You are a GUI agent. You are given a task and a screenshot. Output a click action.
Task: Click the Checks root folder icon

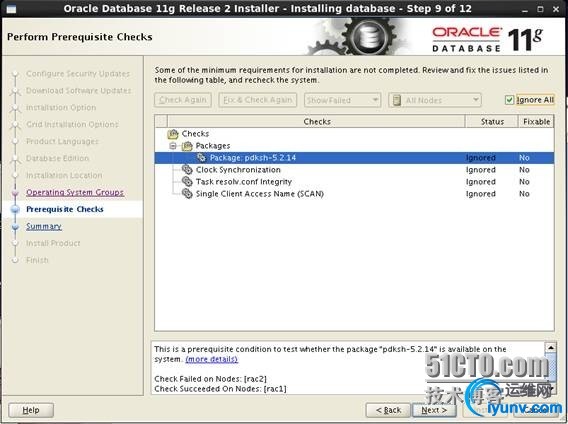pos(173,134)
